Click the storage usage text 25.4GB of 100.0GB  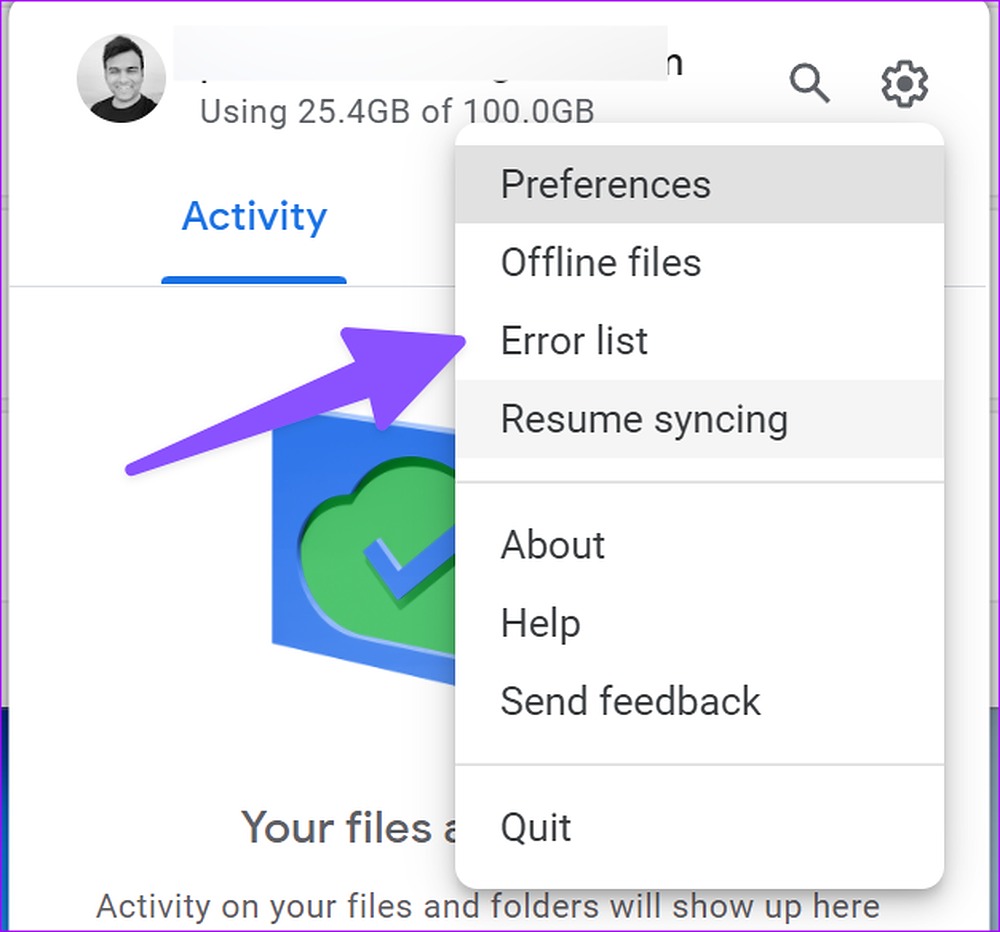pyautogui.click(x=397, y=112)
